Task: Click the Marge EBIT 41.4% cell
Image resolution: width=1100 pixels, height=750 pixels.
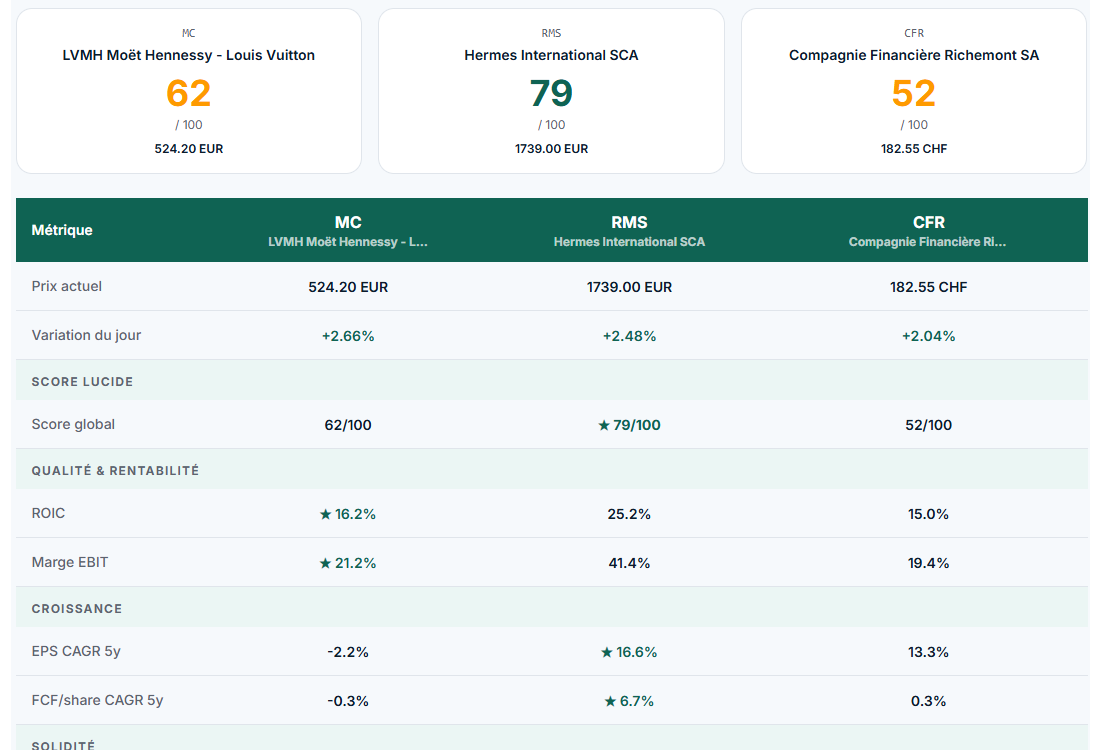Action: pos(629,563)
